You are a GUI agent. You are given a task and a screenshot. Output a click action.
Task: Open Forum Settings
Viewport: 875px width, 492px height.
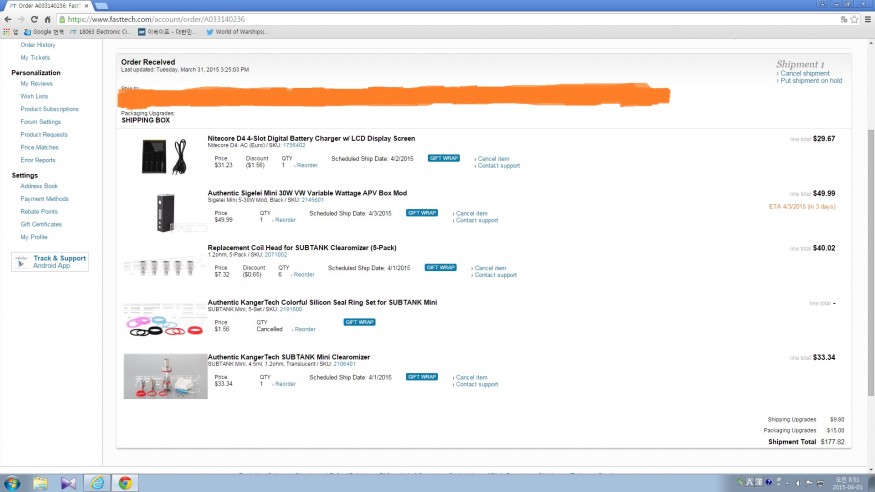(x=41, y=122)
